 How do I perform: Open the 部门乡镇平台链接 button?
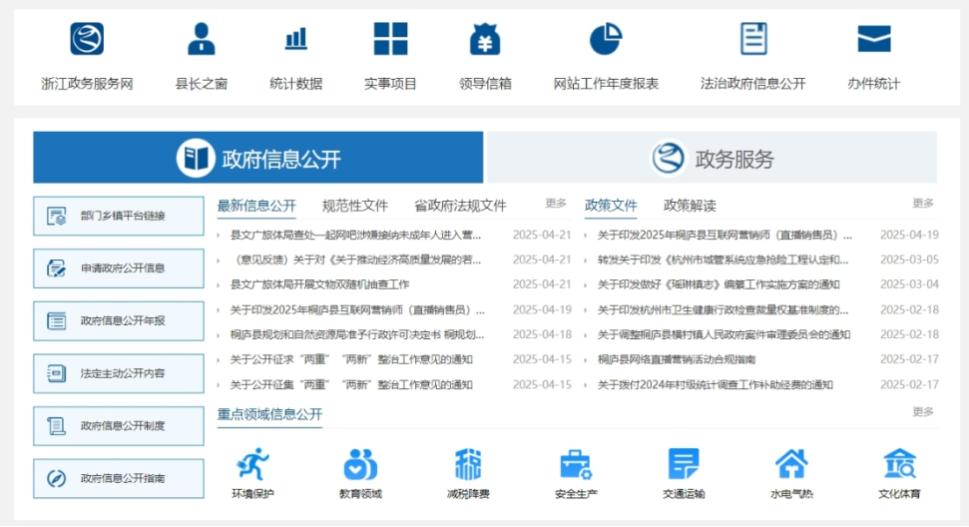[119, 216]
